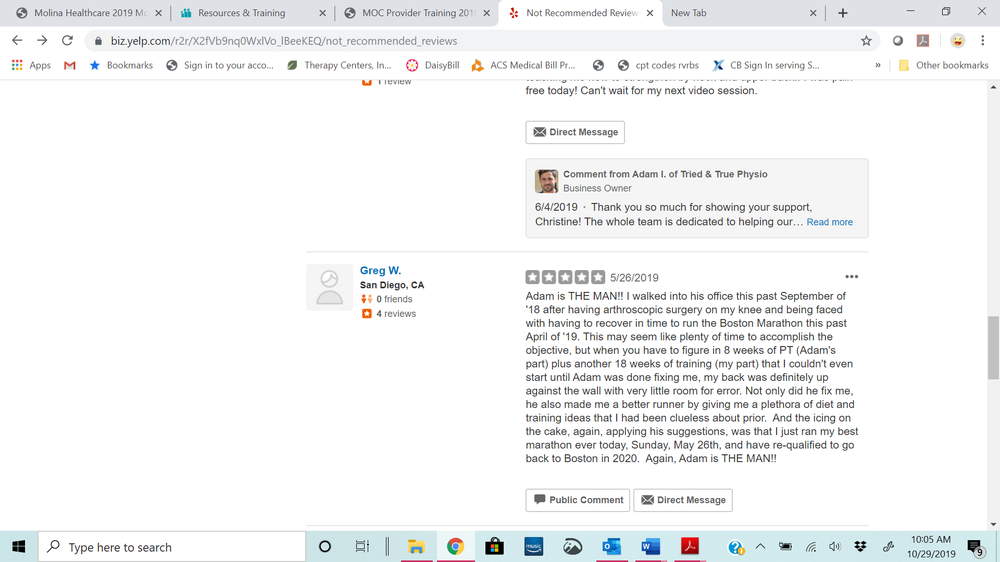The height and width of the screenshot is (562, 1000).
Task: Expand the owner comment with Read more
Action: (x=829, y=222)
